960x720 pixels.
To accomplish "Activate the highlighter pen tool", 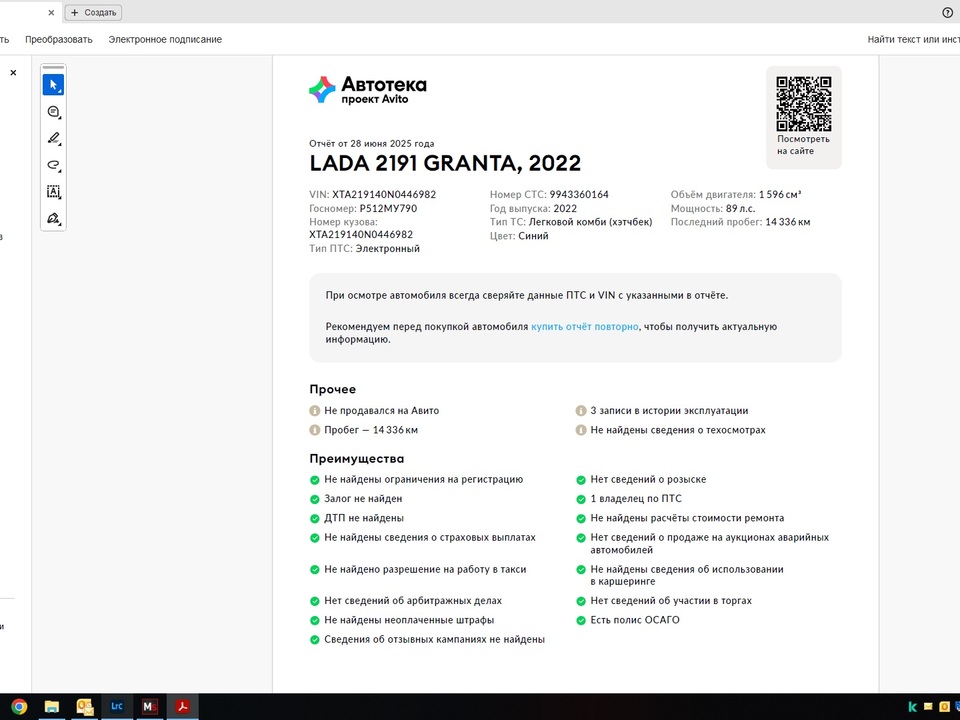I will [x=53, y=138].
